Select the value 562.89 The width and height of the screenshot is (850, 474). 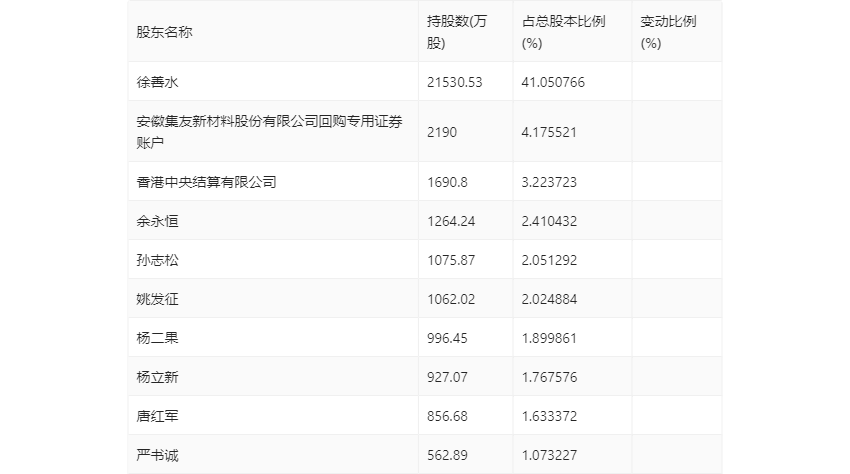point(447,455)
